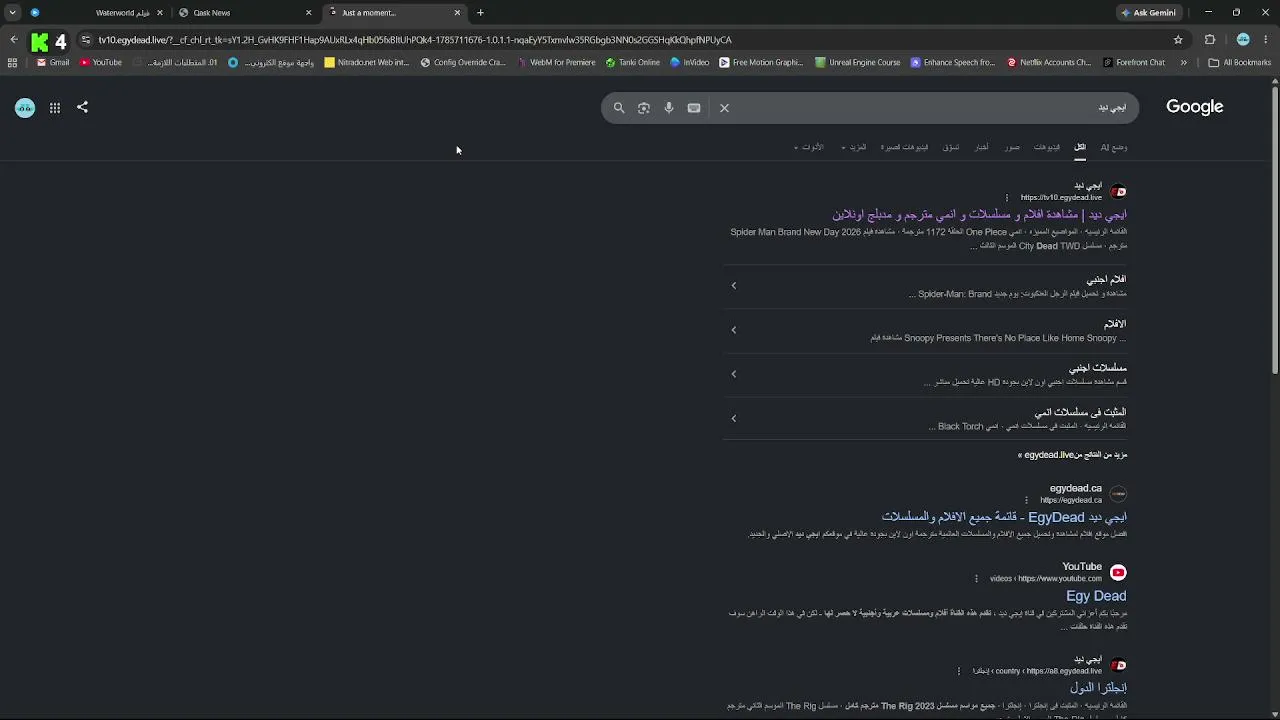
Task: Open the More (المزيد) dropdown
Action: (x=854, y=147)
